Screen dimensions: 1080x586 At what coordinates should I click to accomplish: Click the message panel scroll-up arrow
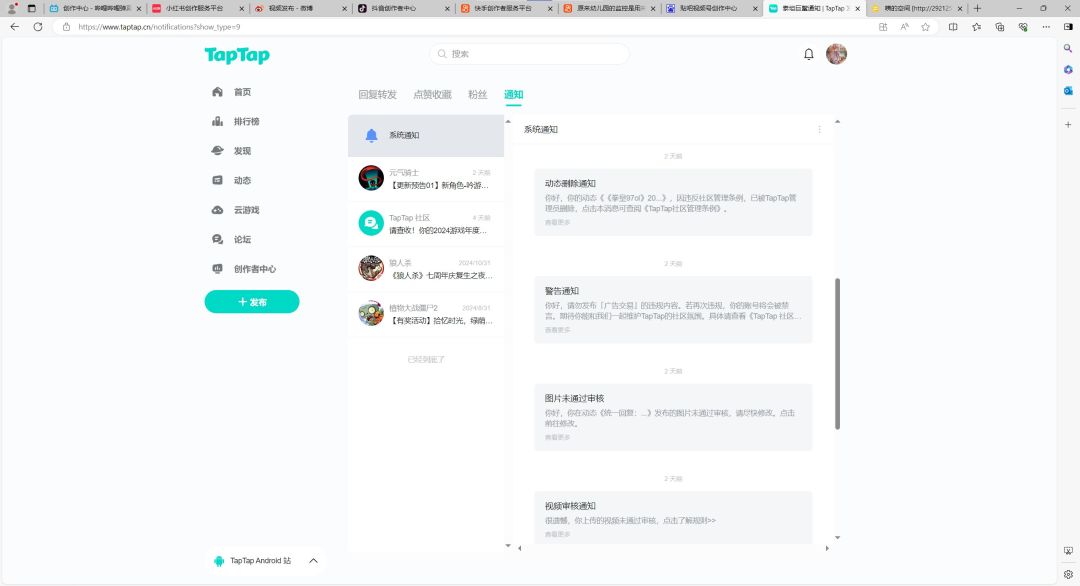pos(838,122)
